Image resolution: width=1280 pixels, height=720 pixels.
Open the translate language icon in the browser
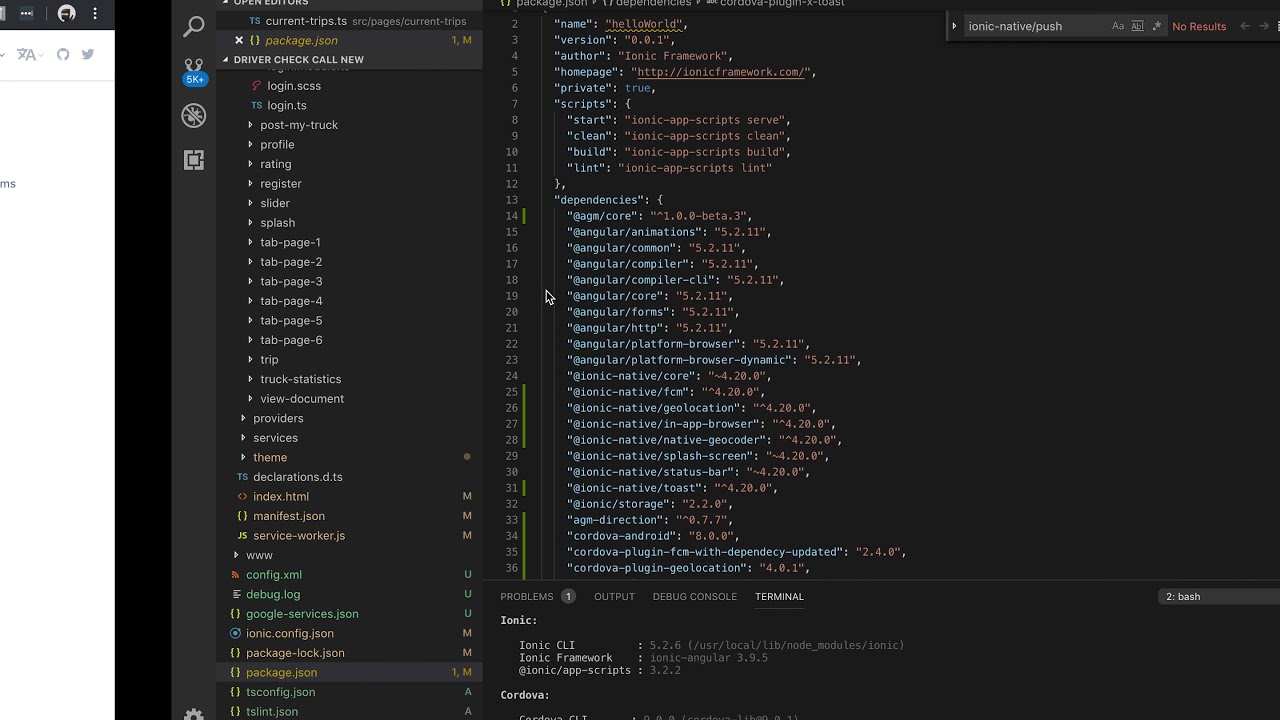coord(27,54)
